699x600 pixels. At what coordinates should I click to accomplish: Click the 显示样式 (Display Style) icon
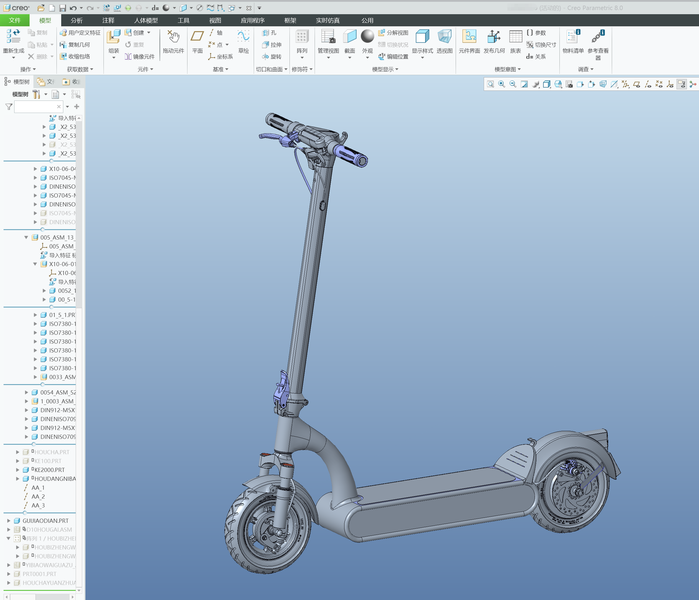pos(422,37)
